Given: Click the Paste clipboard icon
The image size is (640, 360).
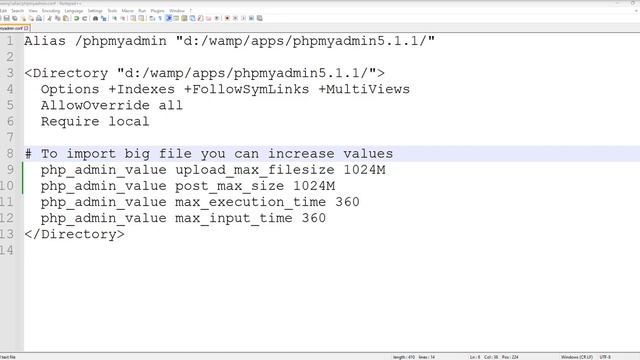Looking at the screenshot, I should [x=65, y=18].
